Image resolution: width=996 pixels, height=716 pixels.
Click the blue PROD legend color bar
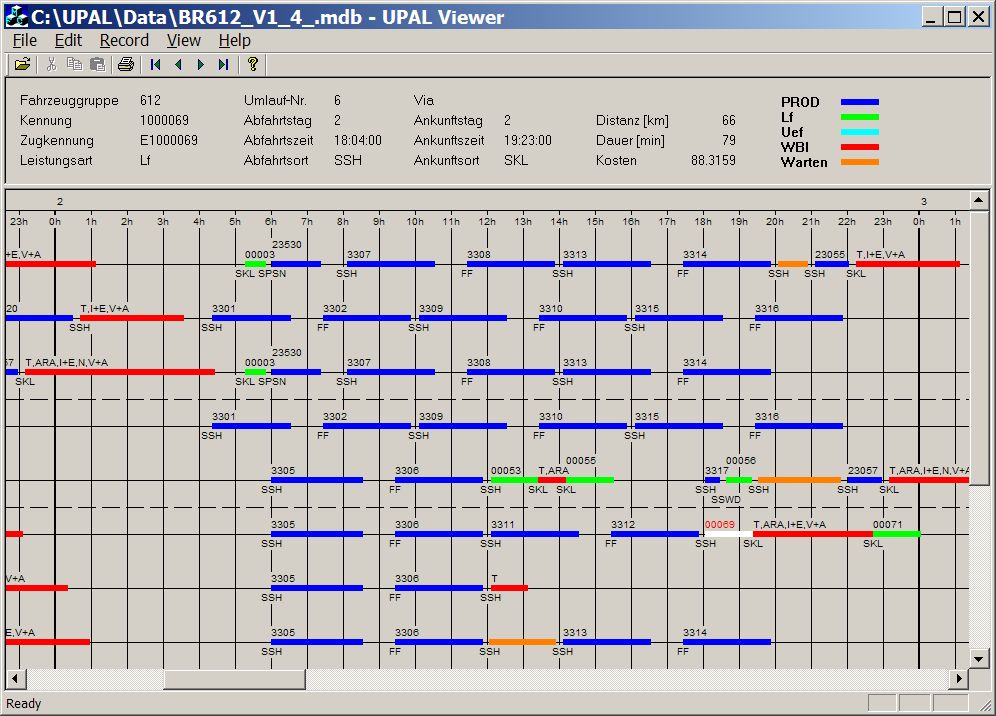click(859, 102)
